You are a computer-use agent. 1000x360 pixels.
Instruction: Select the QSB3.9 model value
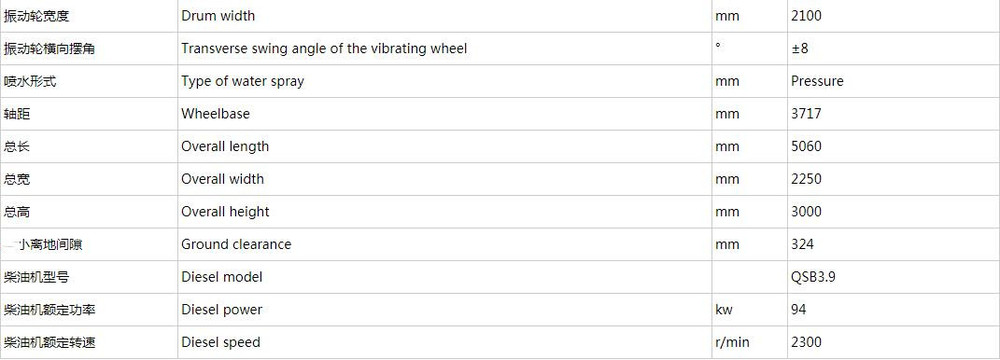[813, 277]
